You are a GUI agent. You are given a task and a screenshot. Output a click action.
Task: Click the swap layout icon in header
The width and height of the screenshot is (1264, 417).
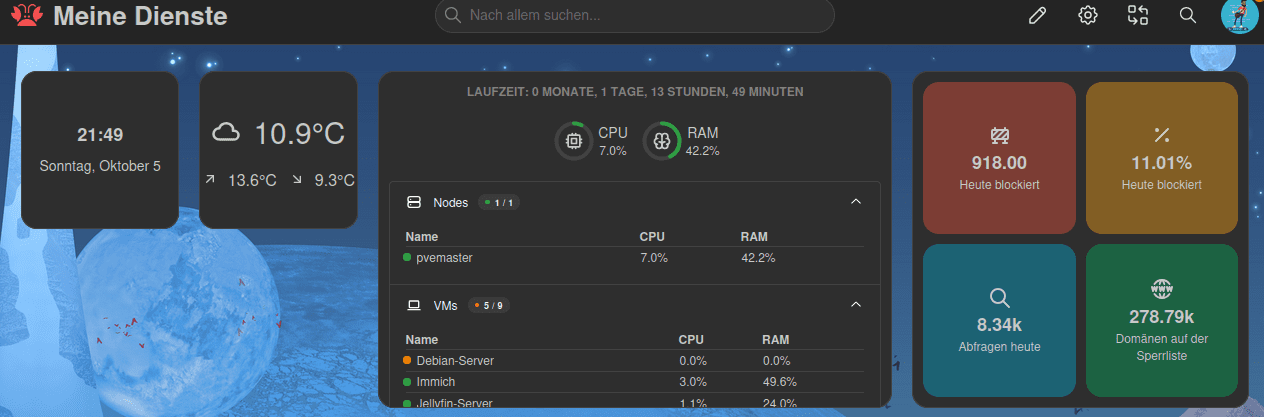tap(1138, 15)
